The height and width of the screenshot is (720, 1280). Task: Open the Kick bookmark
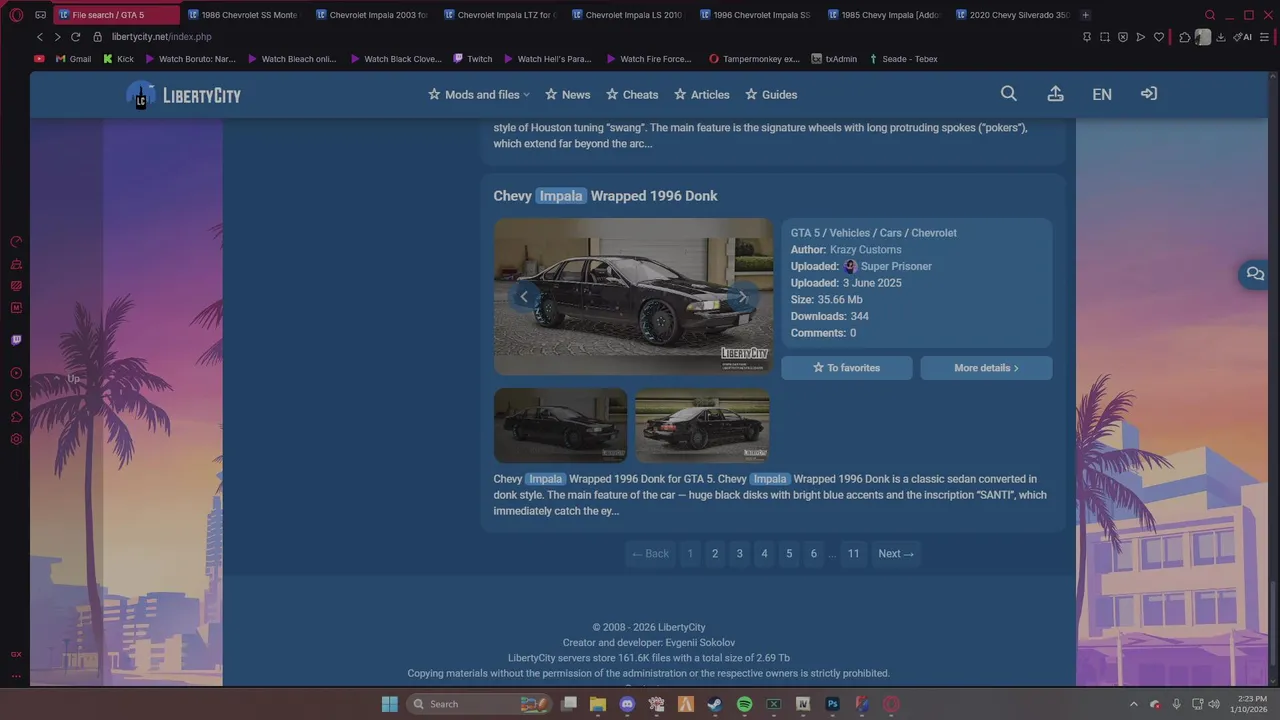pos(118,59)
